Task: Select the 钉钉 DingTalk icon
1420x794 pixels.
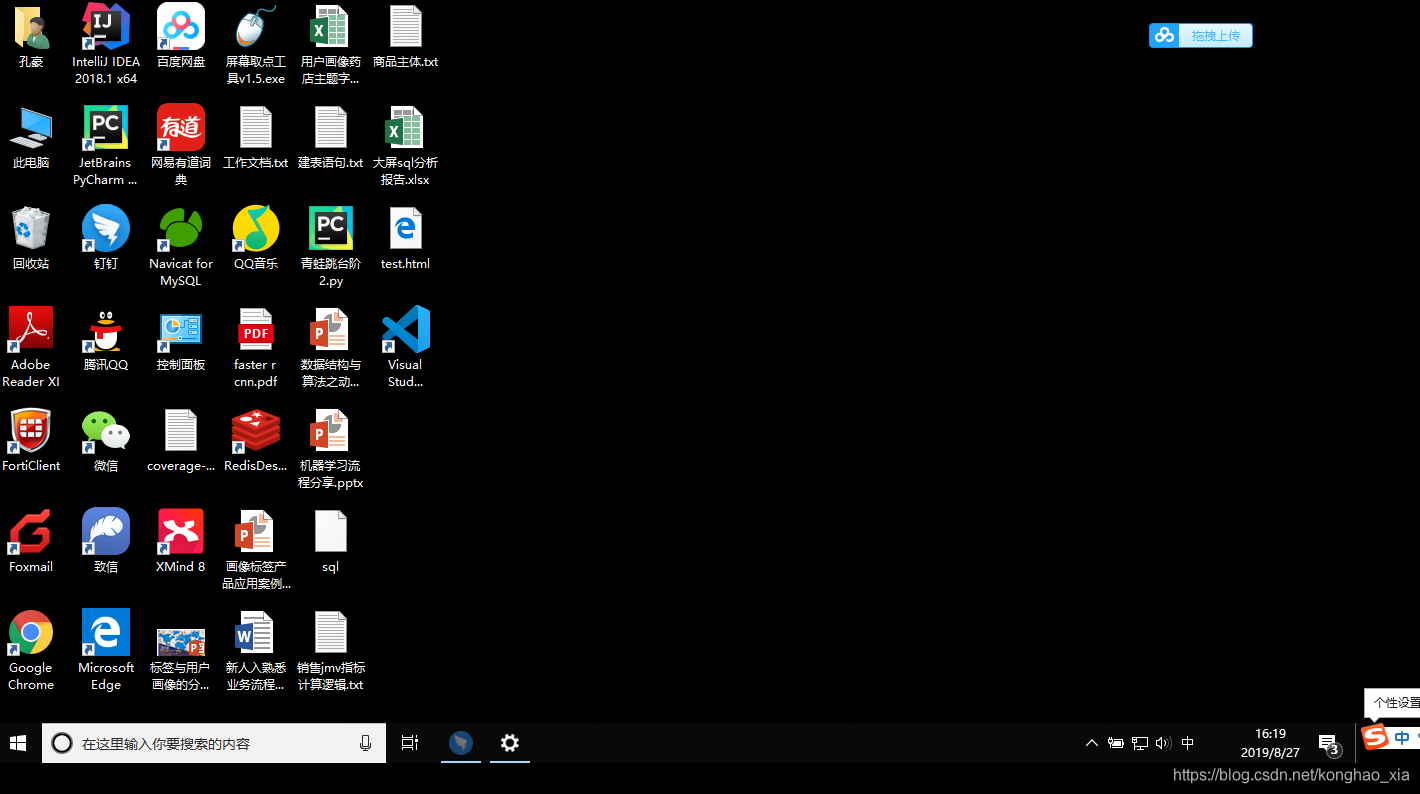Action: [106, 239]
